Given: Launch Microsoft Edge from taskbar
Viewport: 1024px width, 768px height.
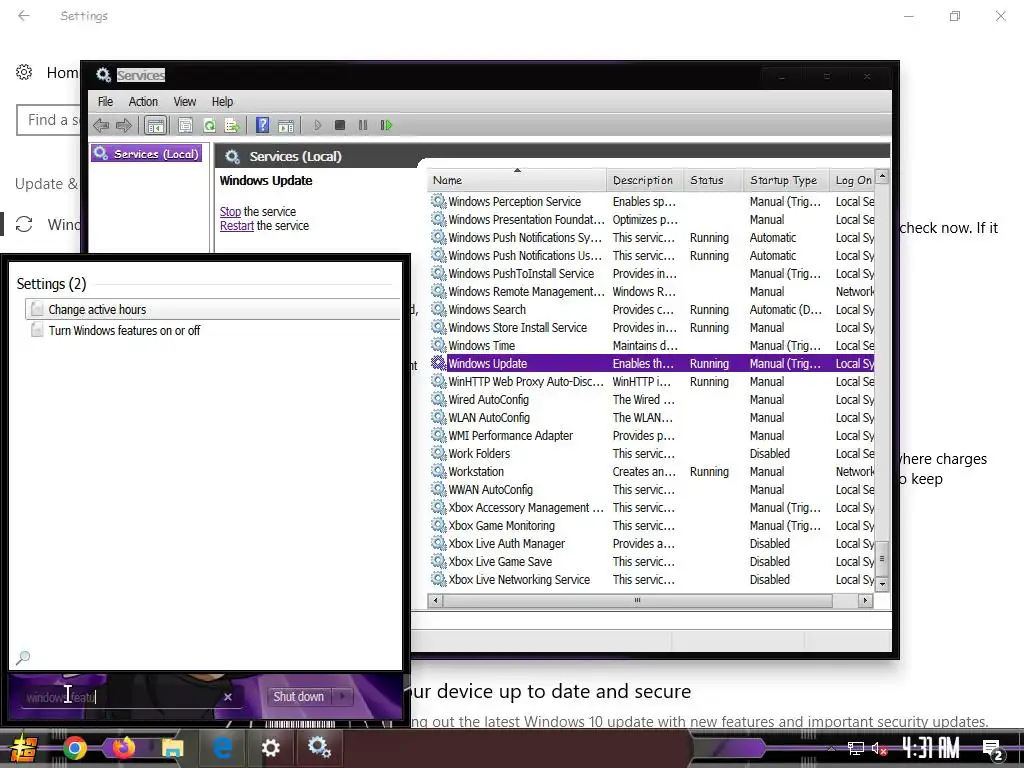Looking at the screenshot, I should (222, 748).
